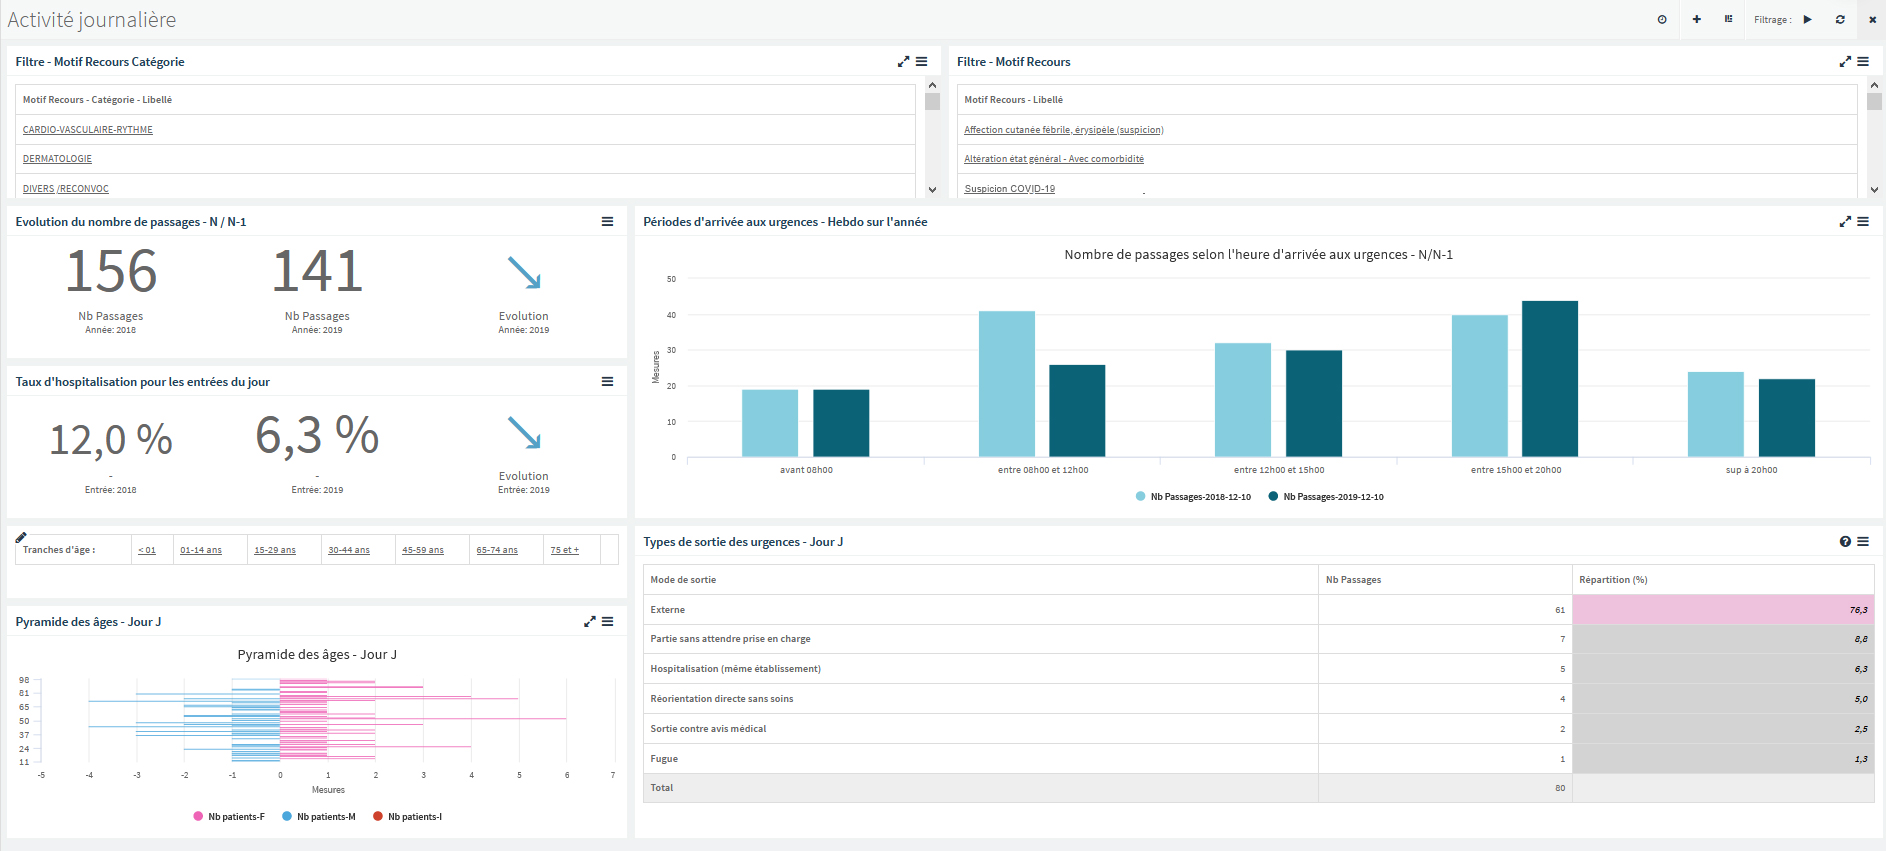Expand Filtre - Motif Recours Catégorie panel fullscreen
The width and height of the screenshot is (1886, 851).
(x=904, y=62)
